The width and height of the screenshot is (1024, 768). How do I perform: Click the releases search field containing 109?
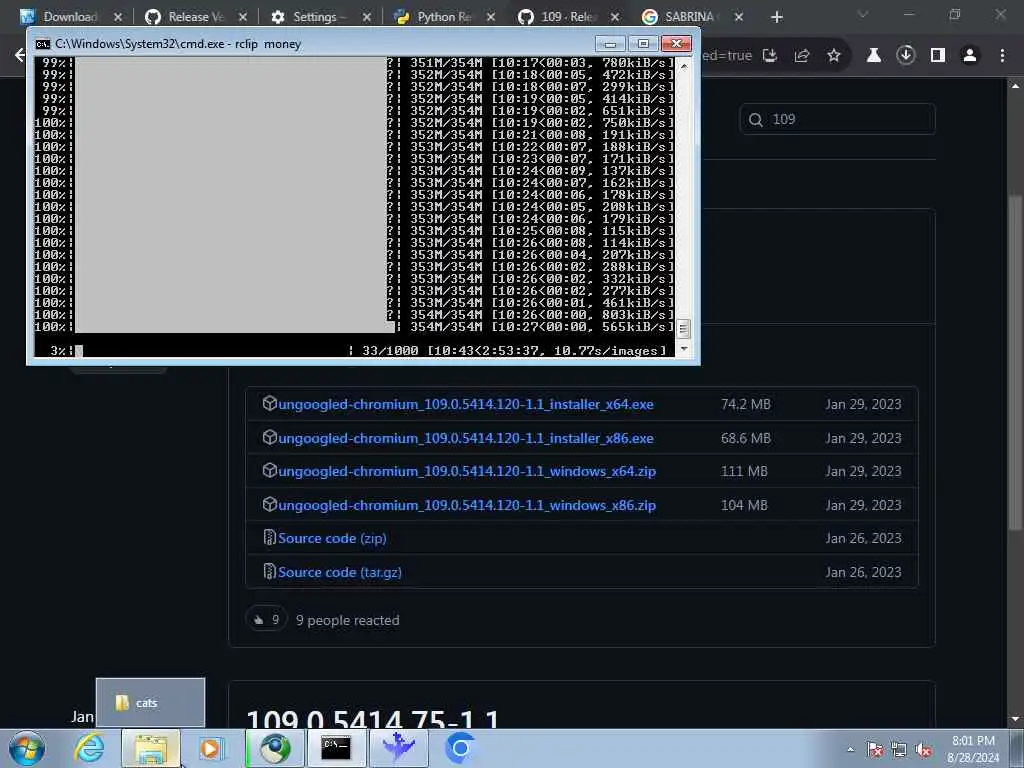tap(838, 120)
